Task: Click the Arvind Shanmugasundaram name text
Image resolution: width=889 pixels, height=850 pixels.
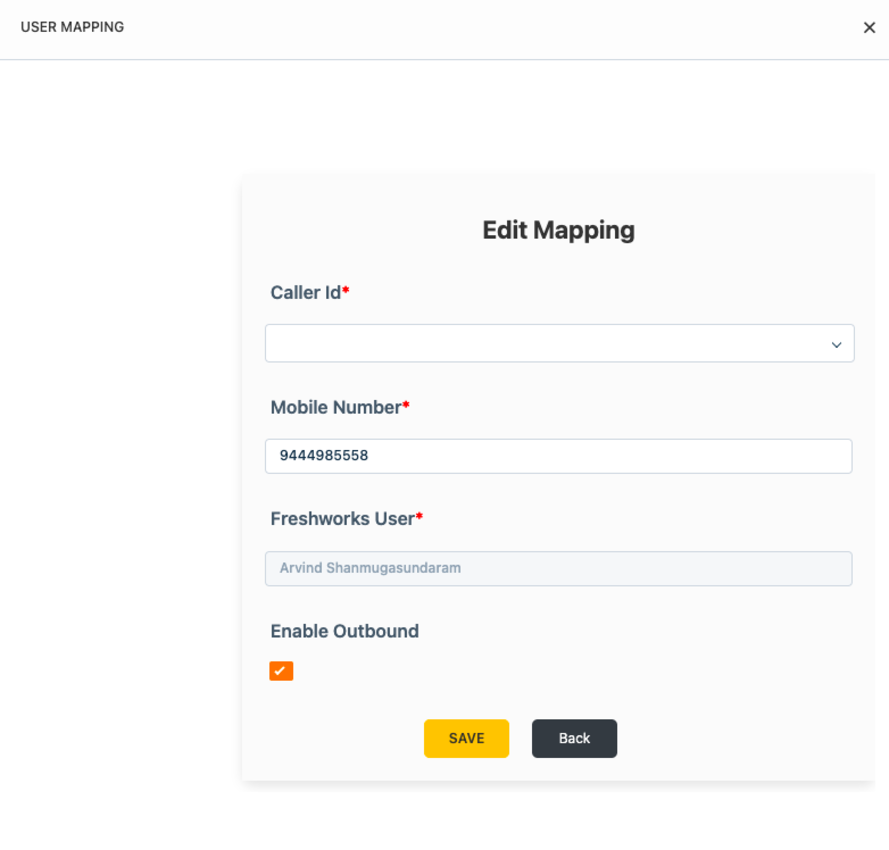Action: coord(370,568)
